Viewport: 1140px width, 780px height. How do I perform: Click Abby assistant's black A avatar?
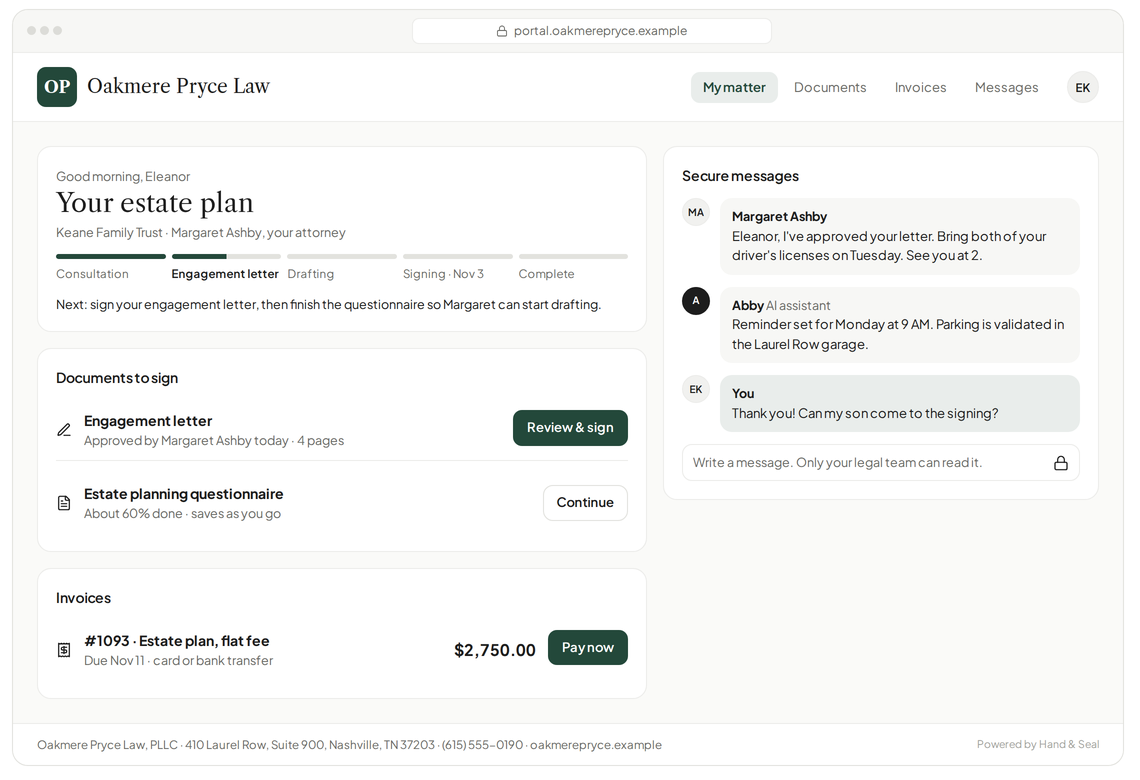(x=696, y=301)
